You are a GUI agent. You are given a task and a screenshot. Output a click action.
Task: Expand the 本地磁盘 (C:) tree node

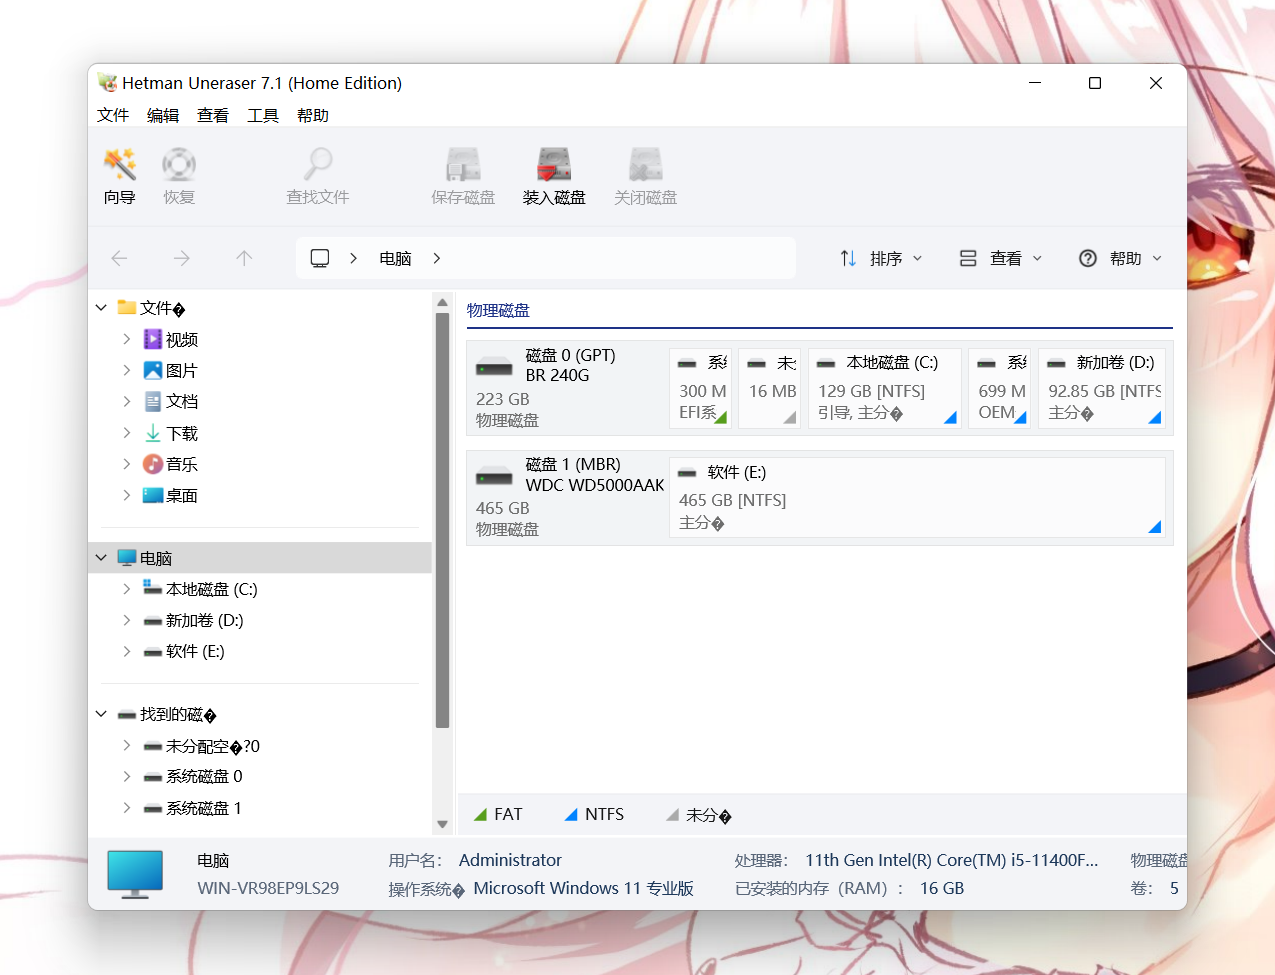(x=127, y=589)
